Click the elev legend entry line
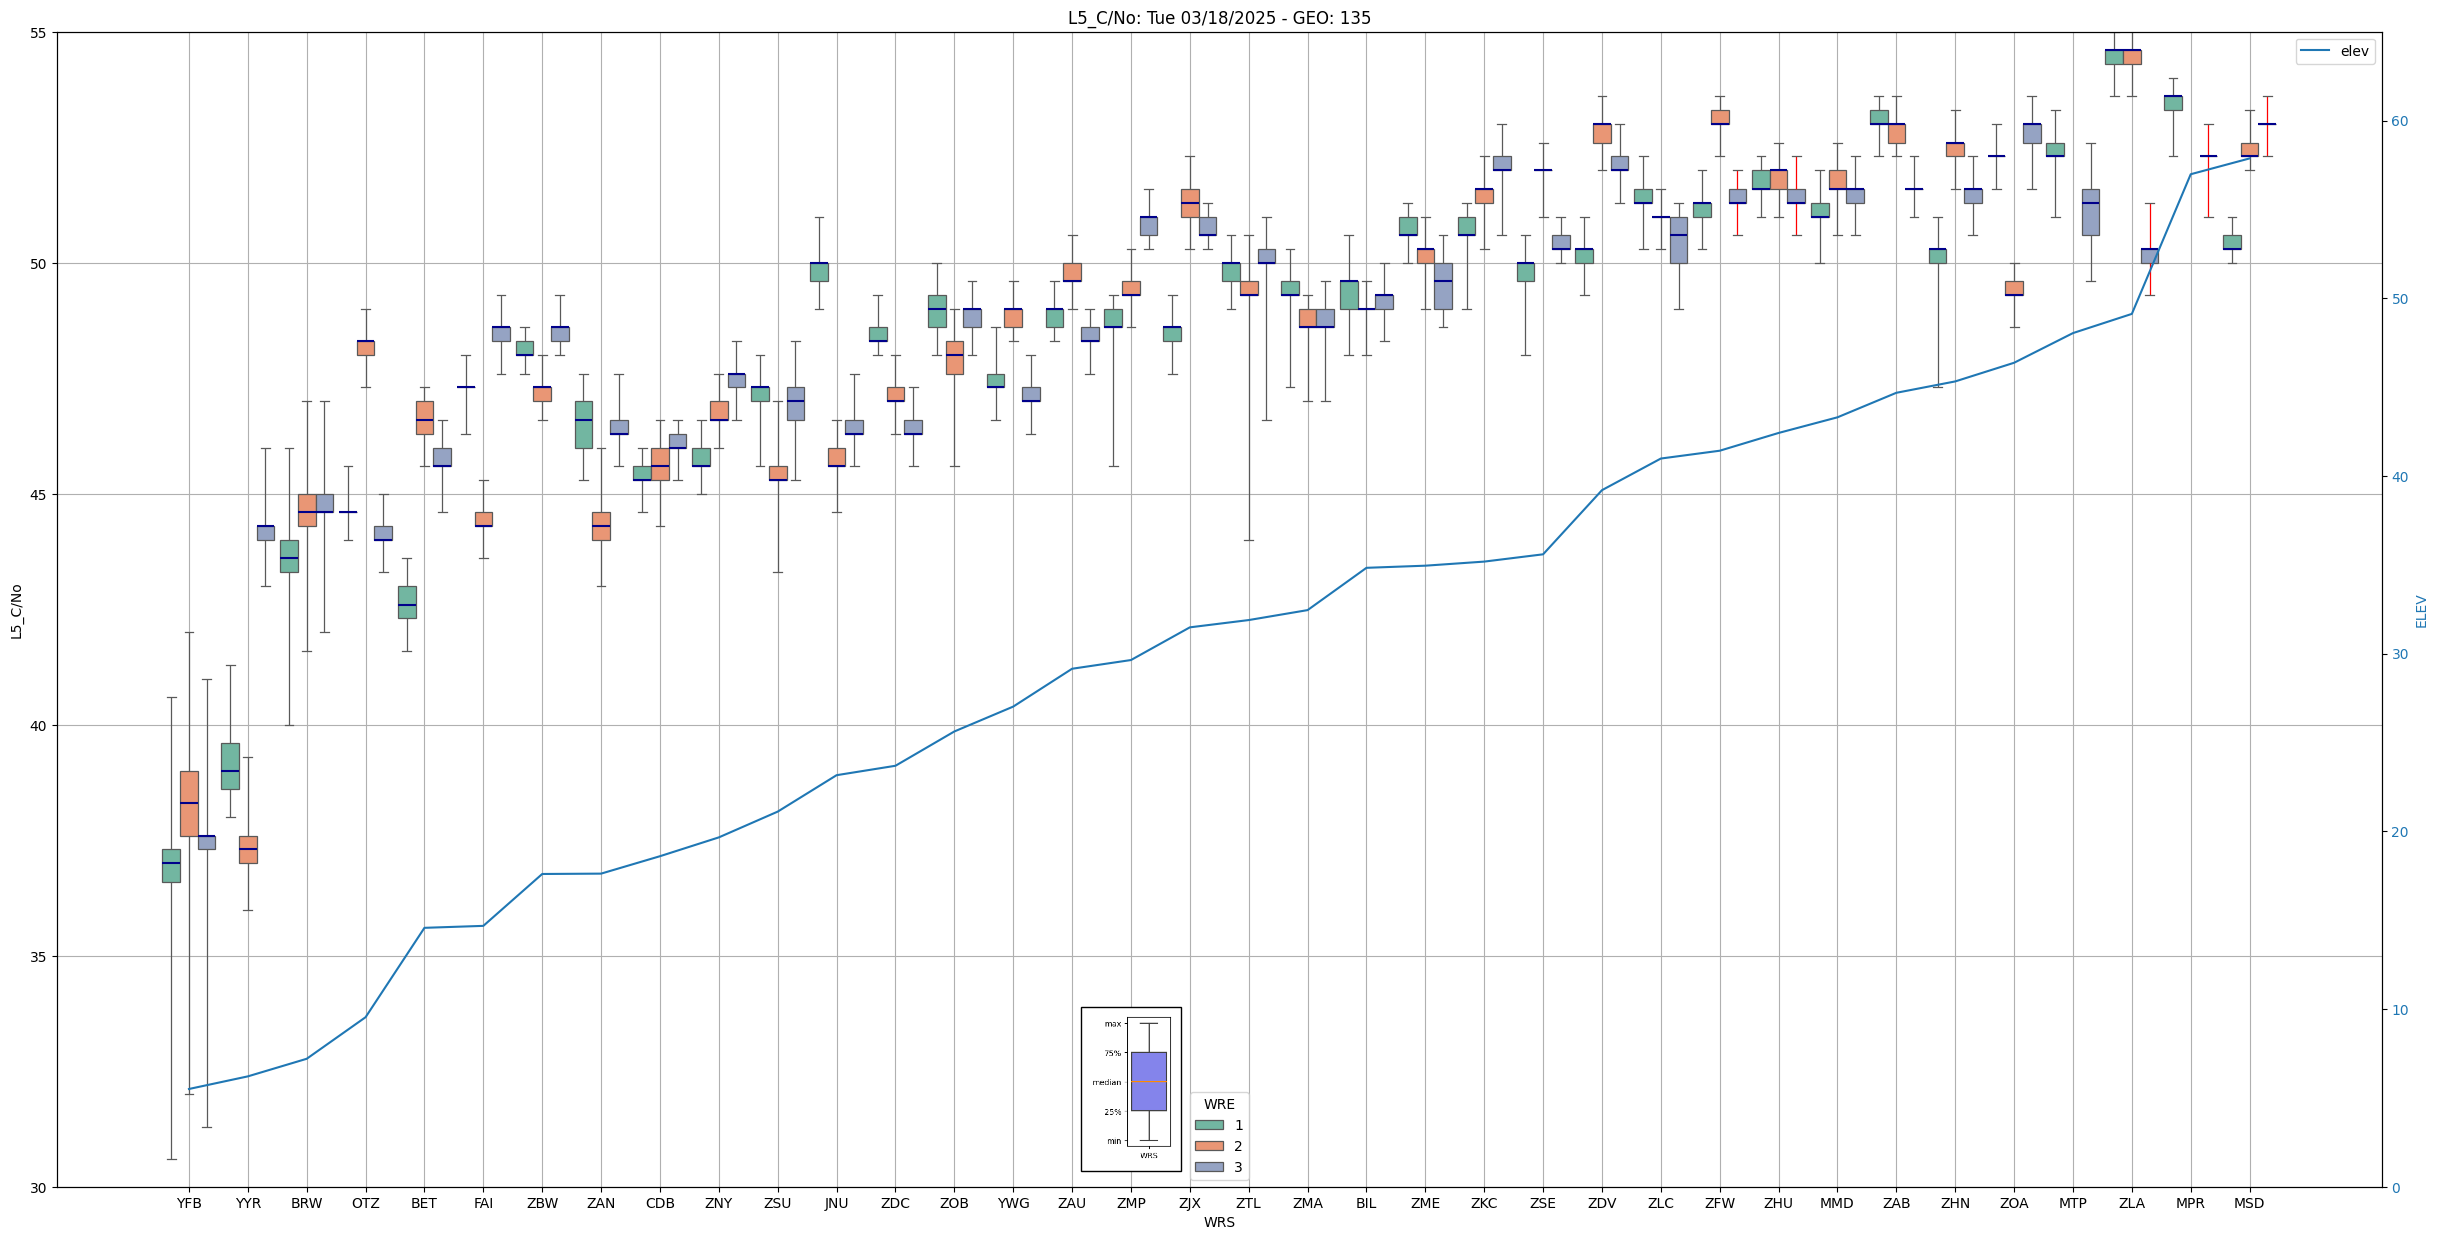The width and height of the screenshot is (2438, 1240). pyautogui.click(x=2314, y=51)
